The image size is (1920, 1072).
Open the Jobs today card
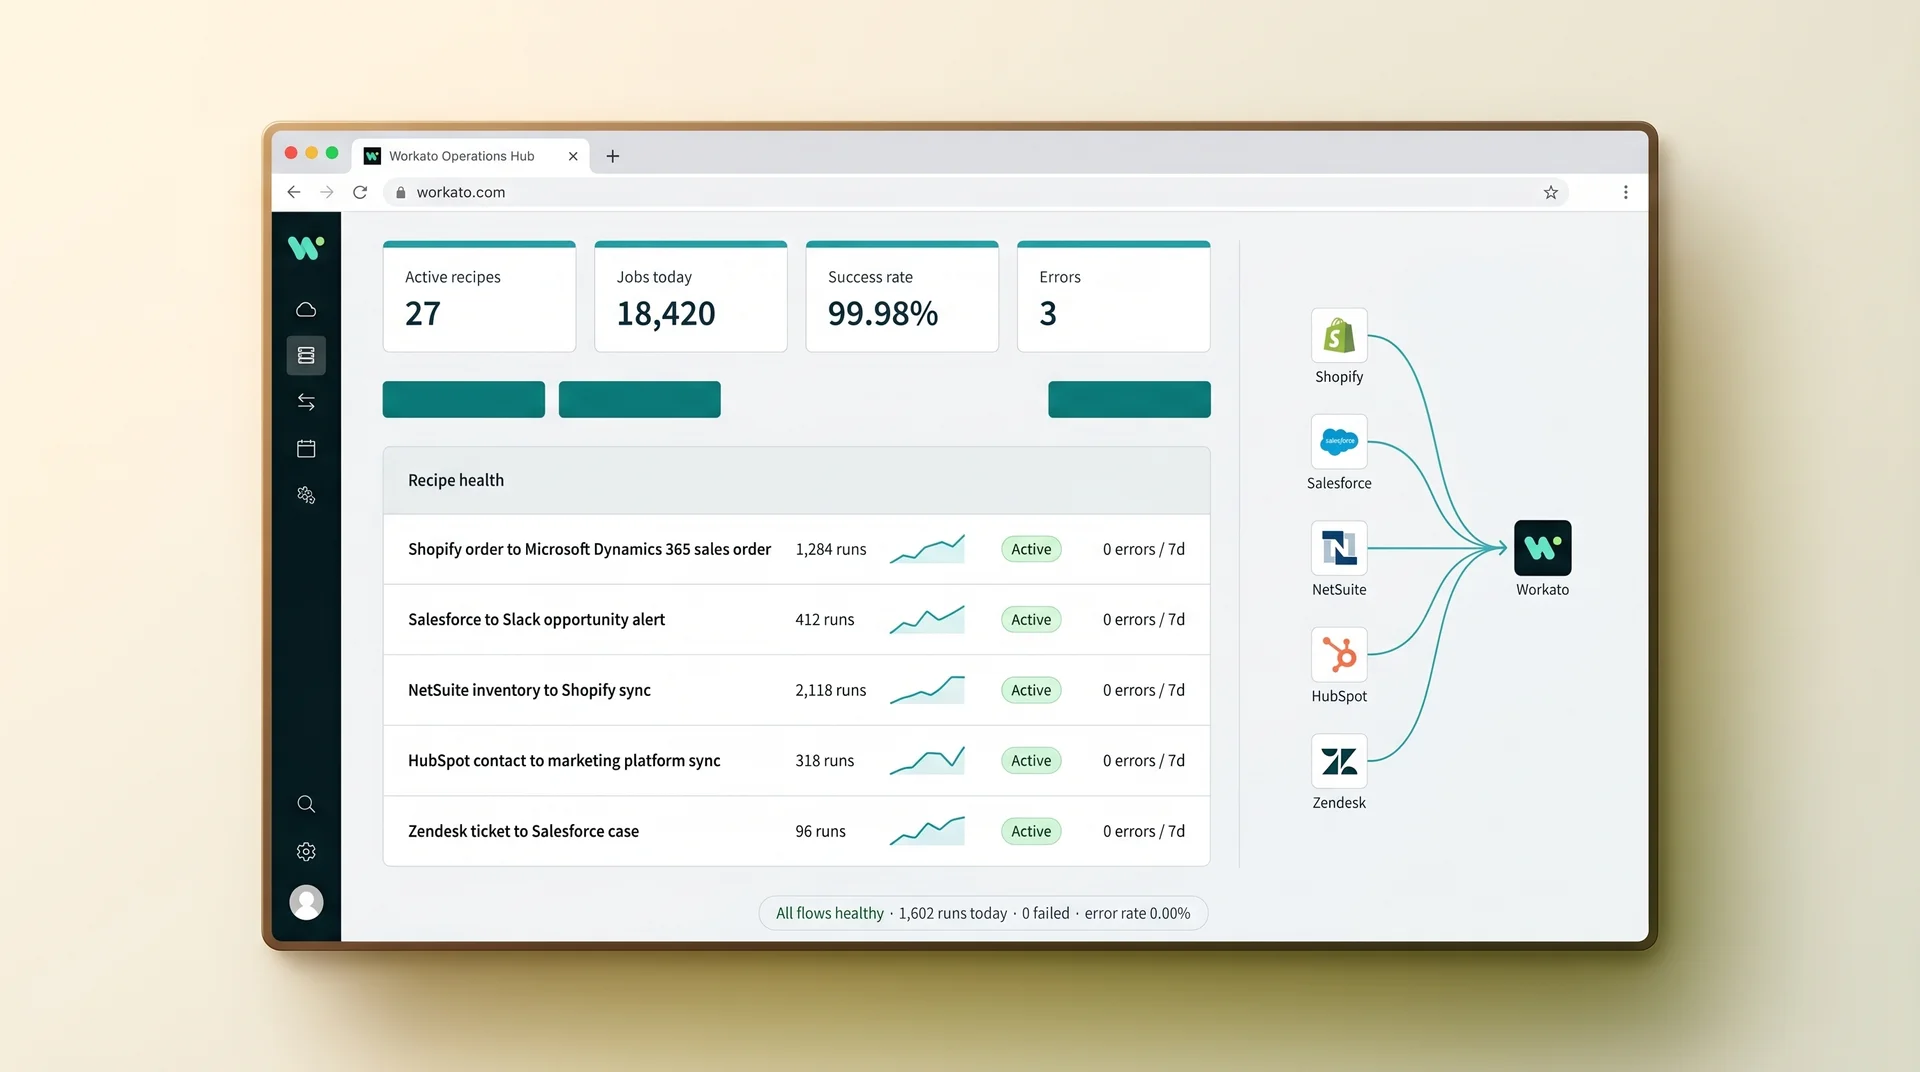[x=691, y=296]
